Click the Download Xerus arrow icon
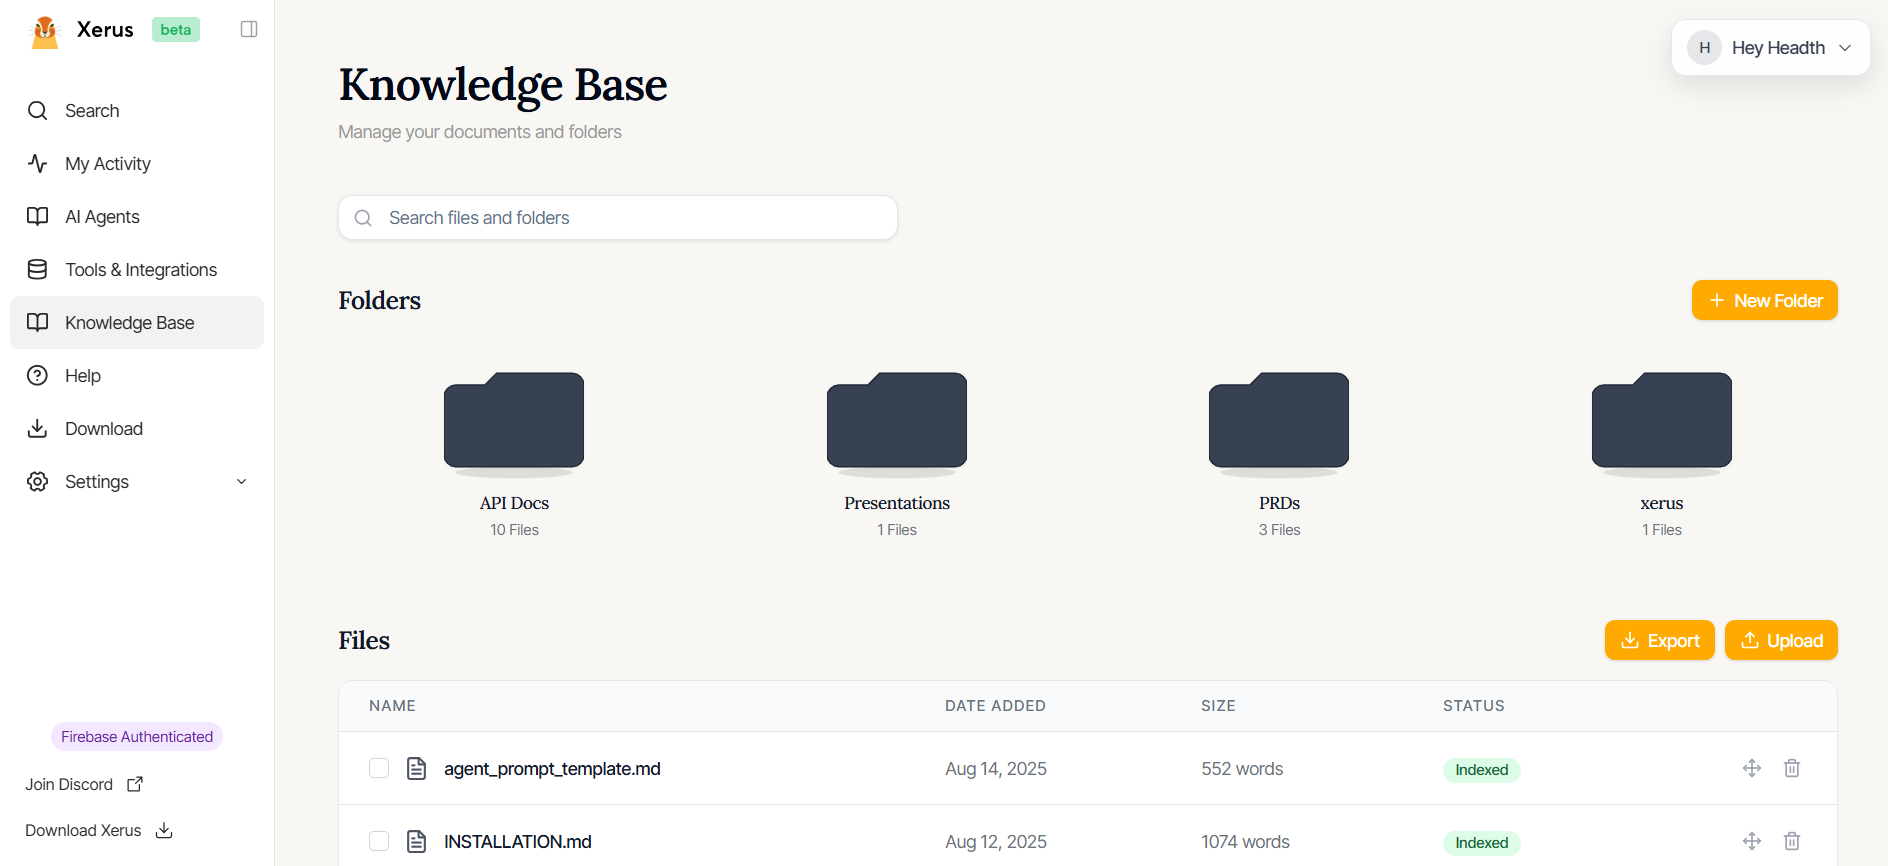This screenshot has height=866, width=1888. pos(165,831)
